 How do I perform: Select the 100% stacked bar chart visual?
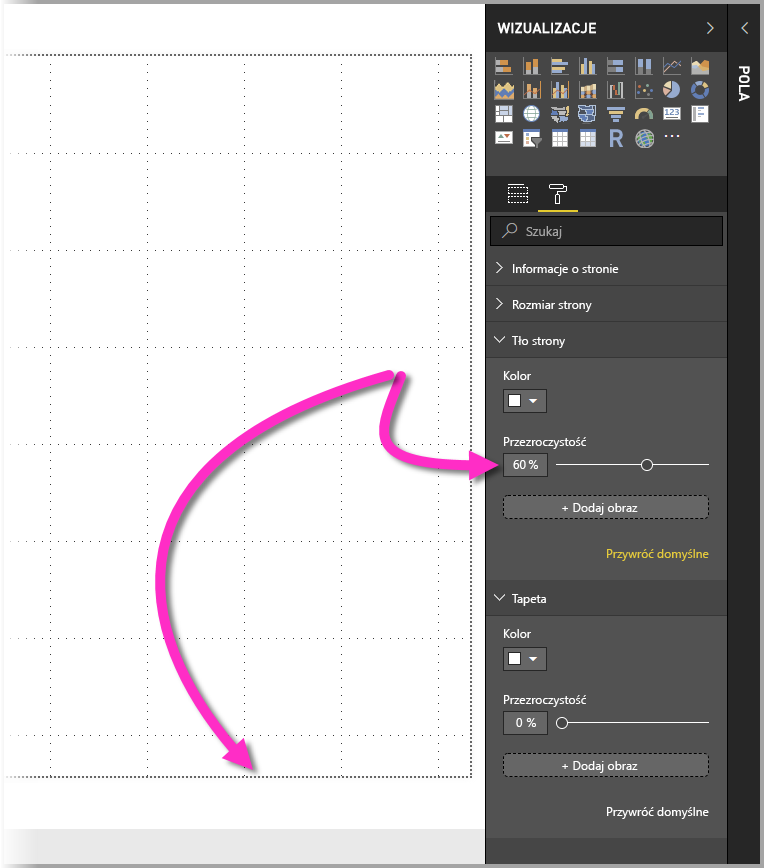pyautogui.click(x=616, y=66)
